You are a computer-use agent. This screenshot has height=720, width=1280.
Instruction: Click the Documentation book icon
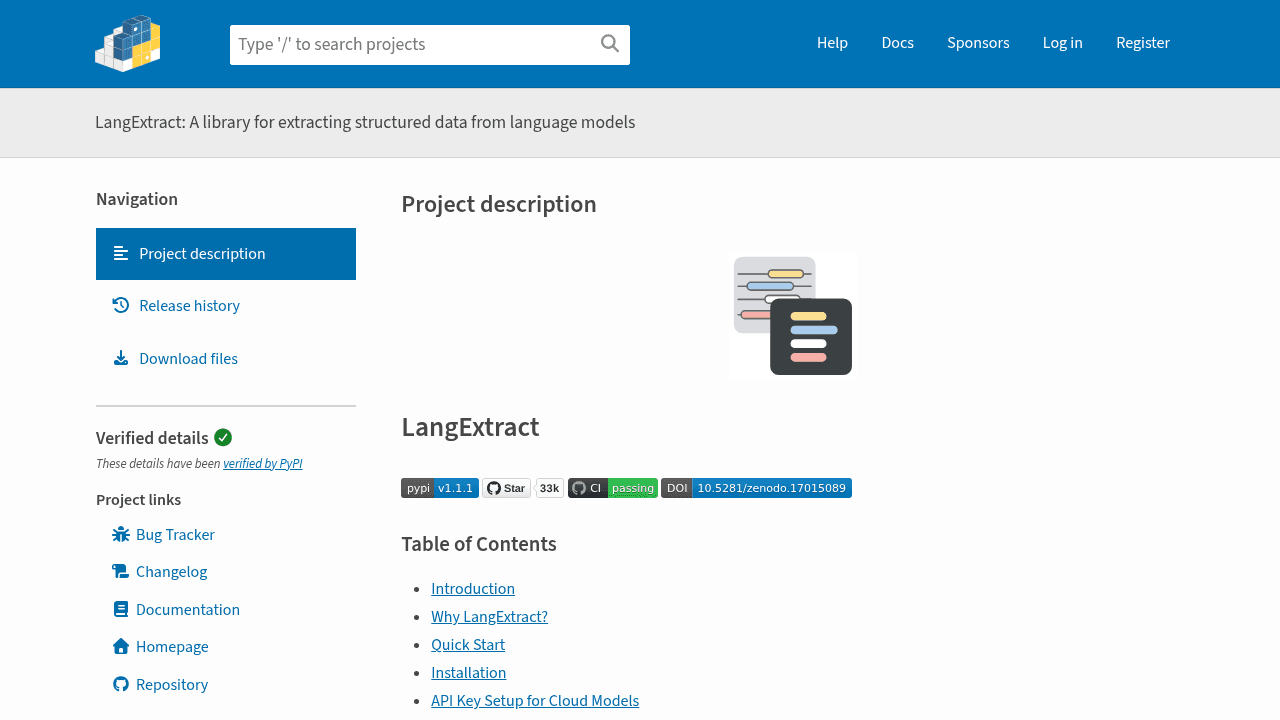coord(119,609)
